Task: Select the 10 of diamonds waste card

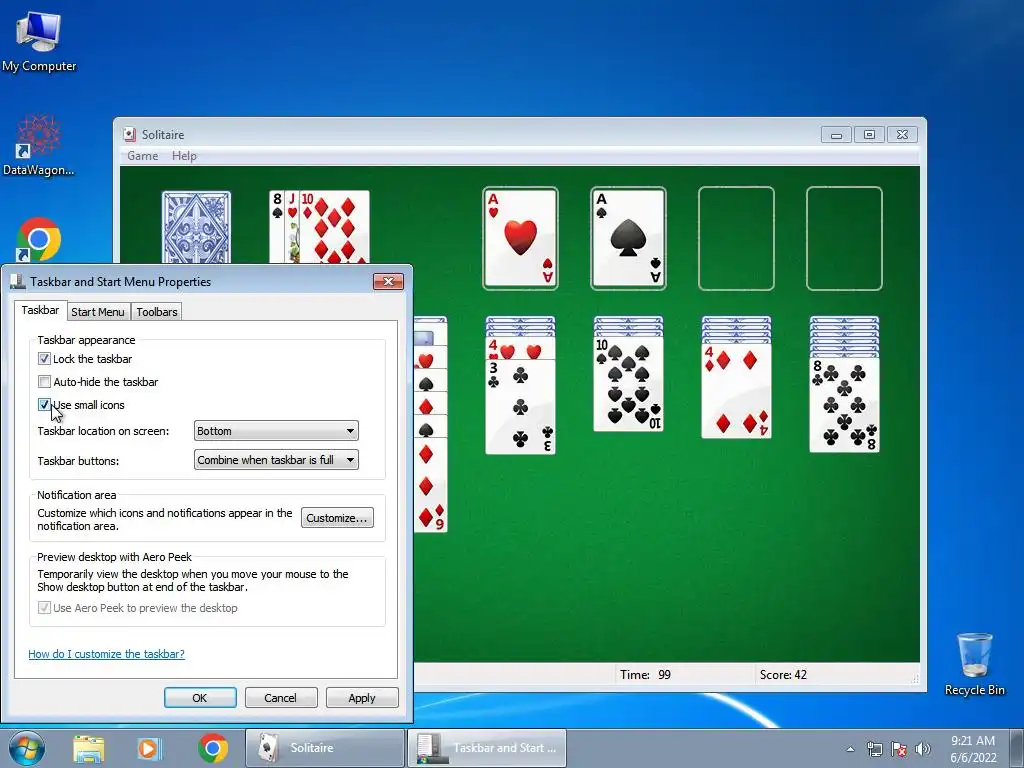Action: pos(334,227)
